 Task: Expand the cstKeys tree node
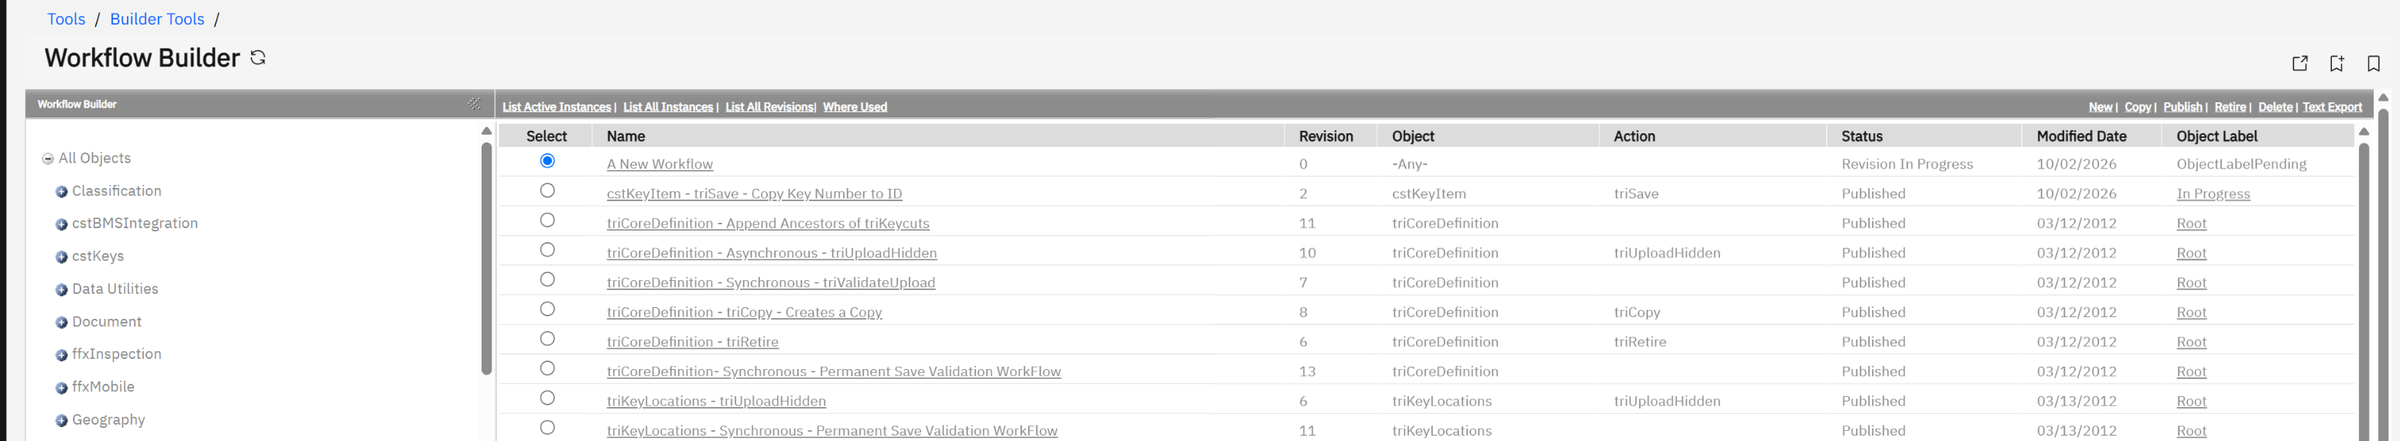(x=61, y=257)
